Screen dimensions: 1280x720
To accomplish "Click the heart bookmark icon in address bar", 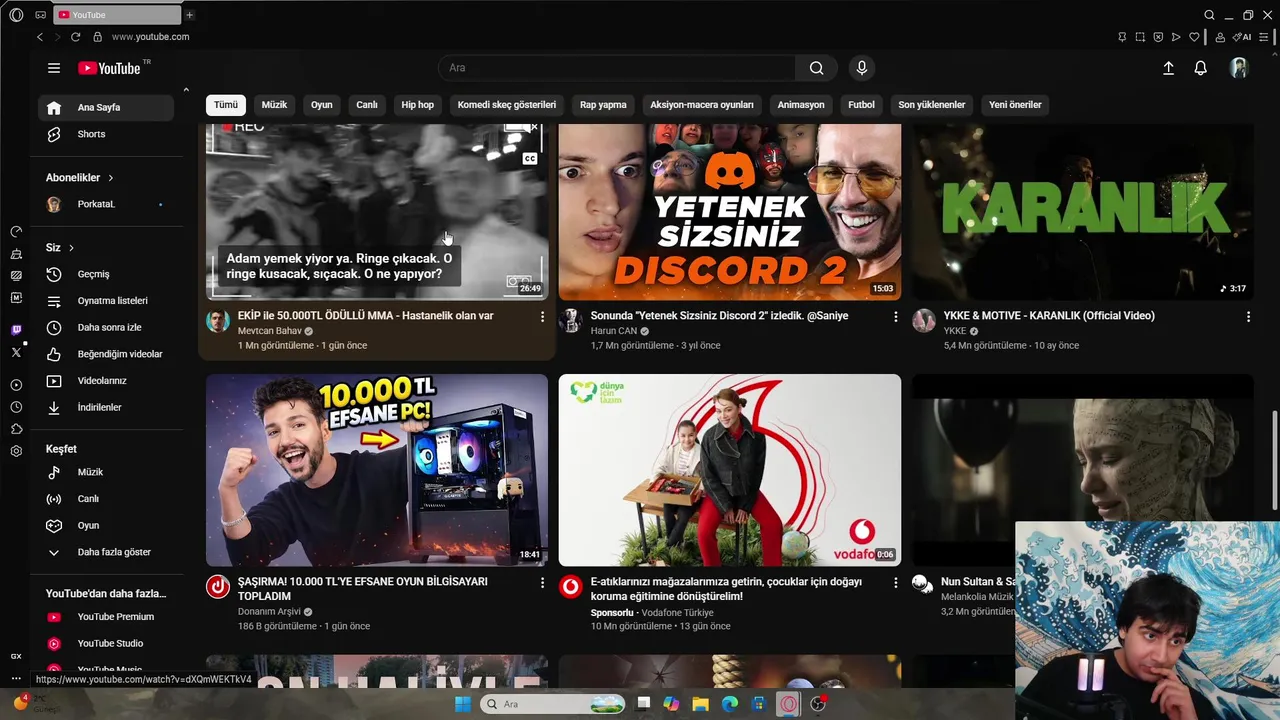I will 1195,37.
